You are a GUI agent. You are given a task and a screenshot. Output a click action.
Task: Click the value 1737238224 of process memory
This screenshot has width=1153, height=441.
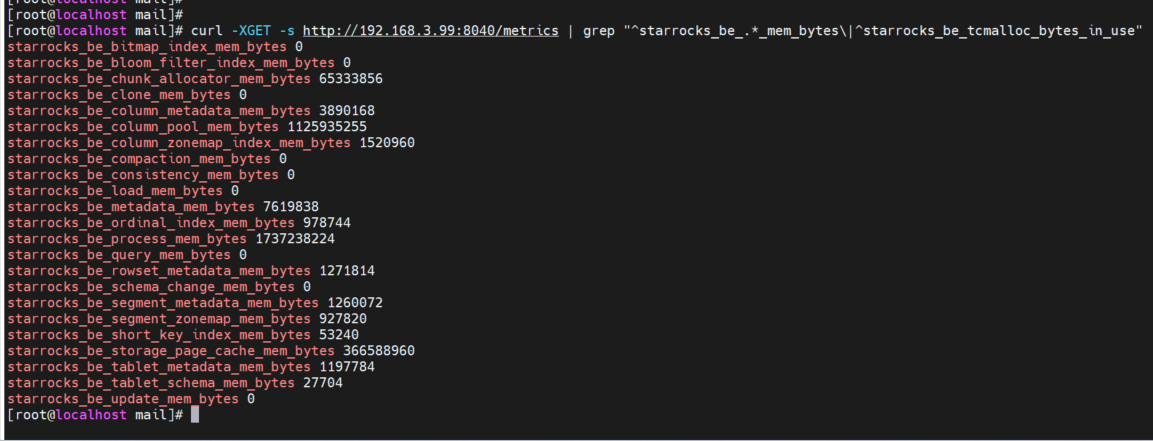296,239
